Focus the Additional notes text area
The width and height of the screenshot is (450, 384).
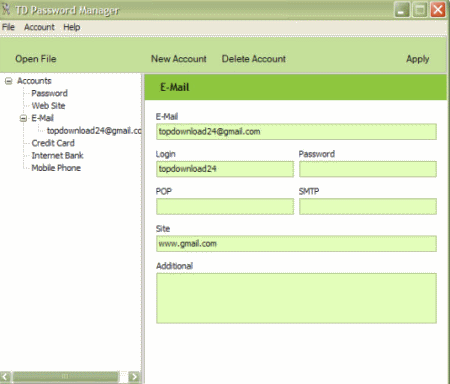point(296,298)
